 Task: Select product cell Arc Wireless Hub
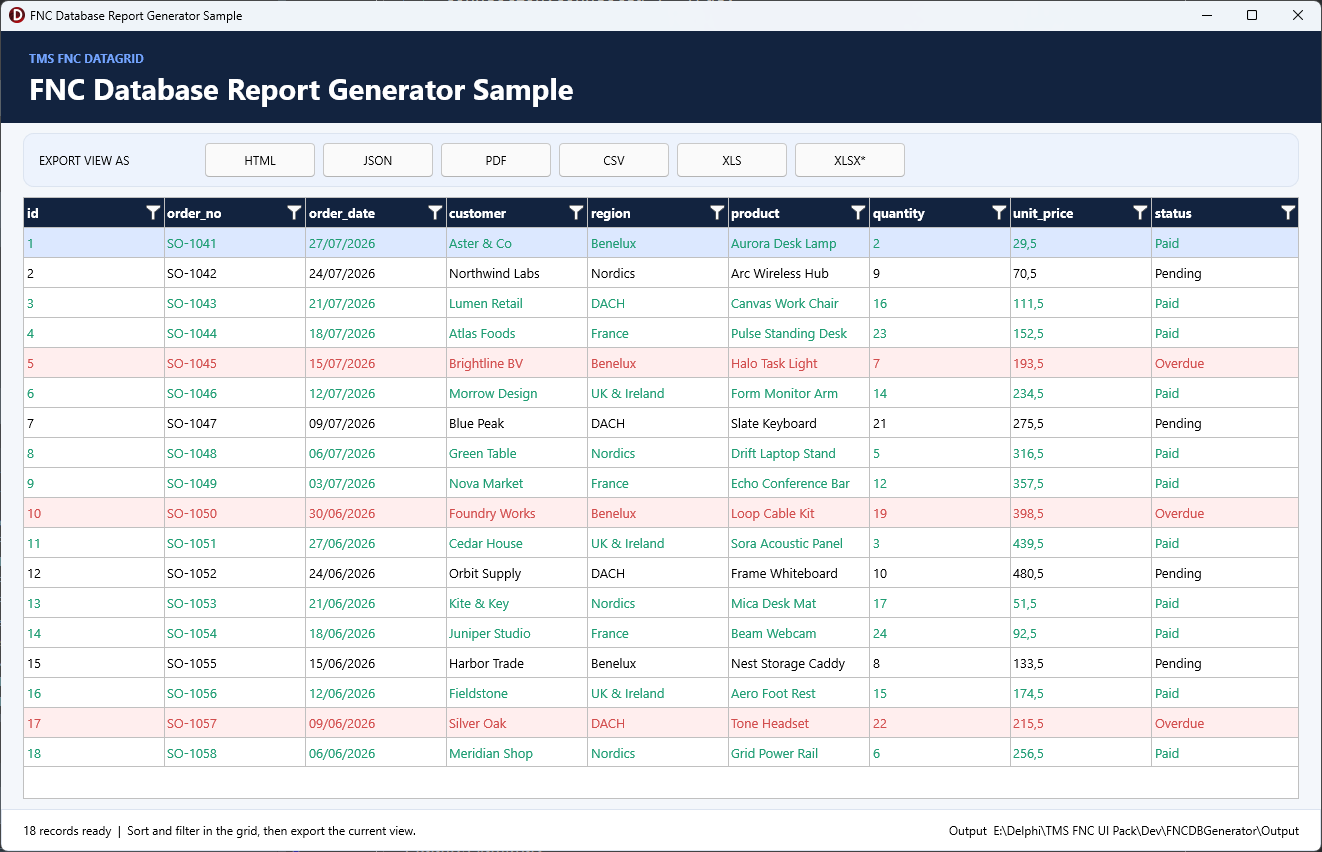click(799, 273)
